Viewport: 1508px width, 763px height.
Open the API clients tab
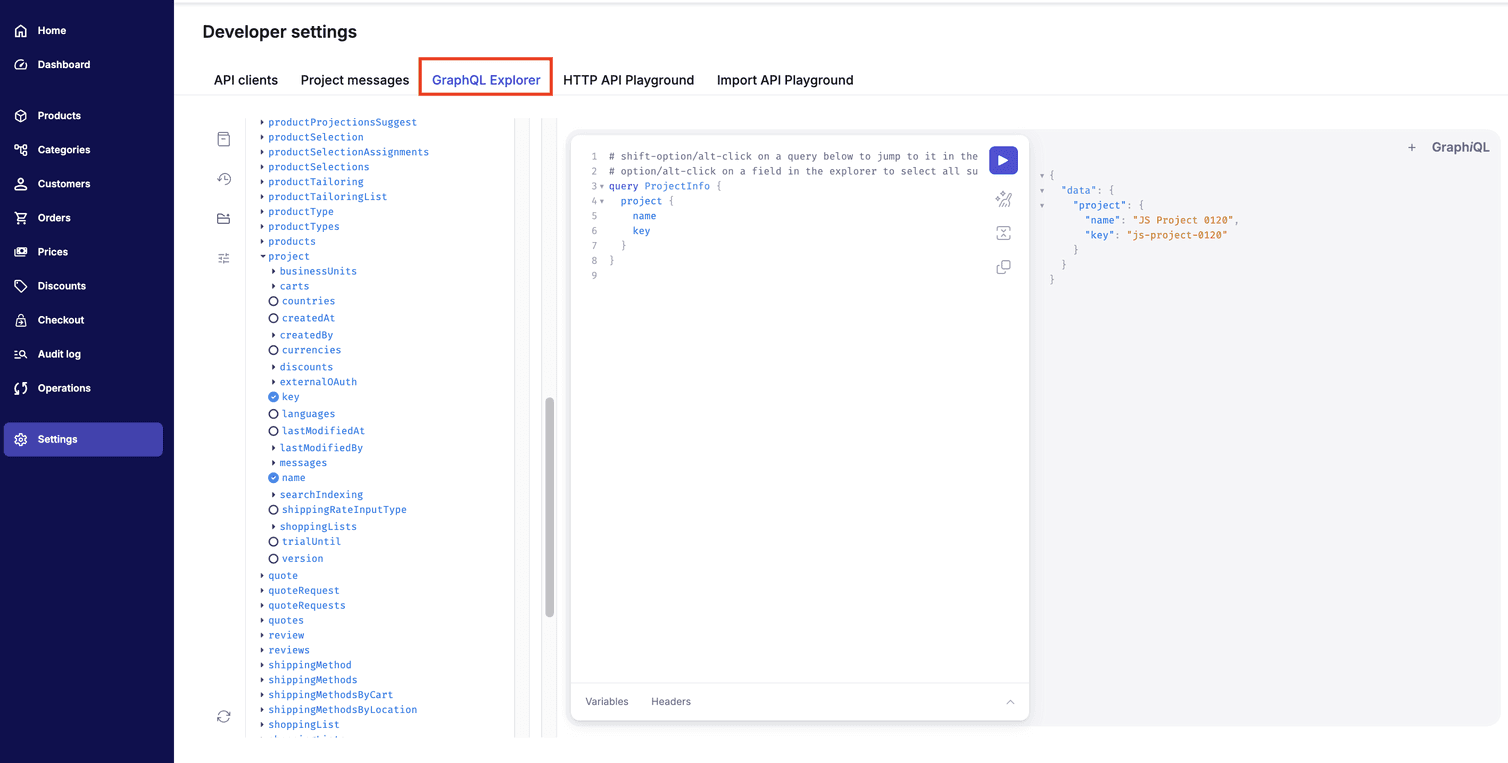(x=246, y=80)
